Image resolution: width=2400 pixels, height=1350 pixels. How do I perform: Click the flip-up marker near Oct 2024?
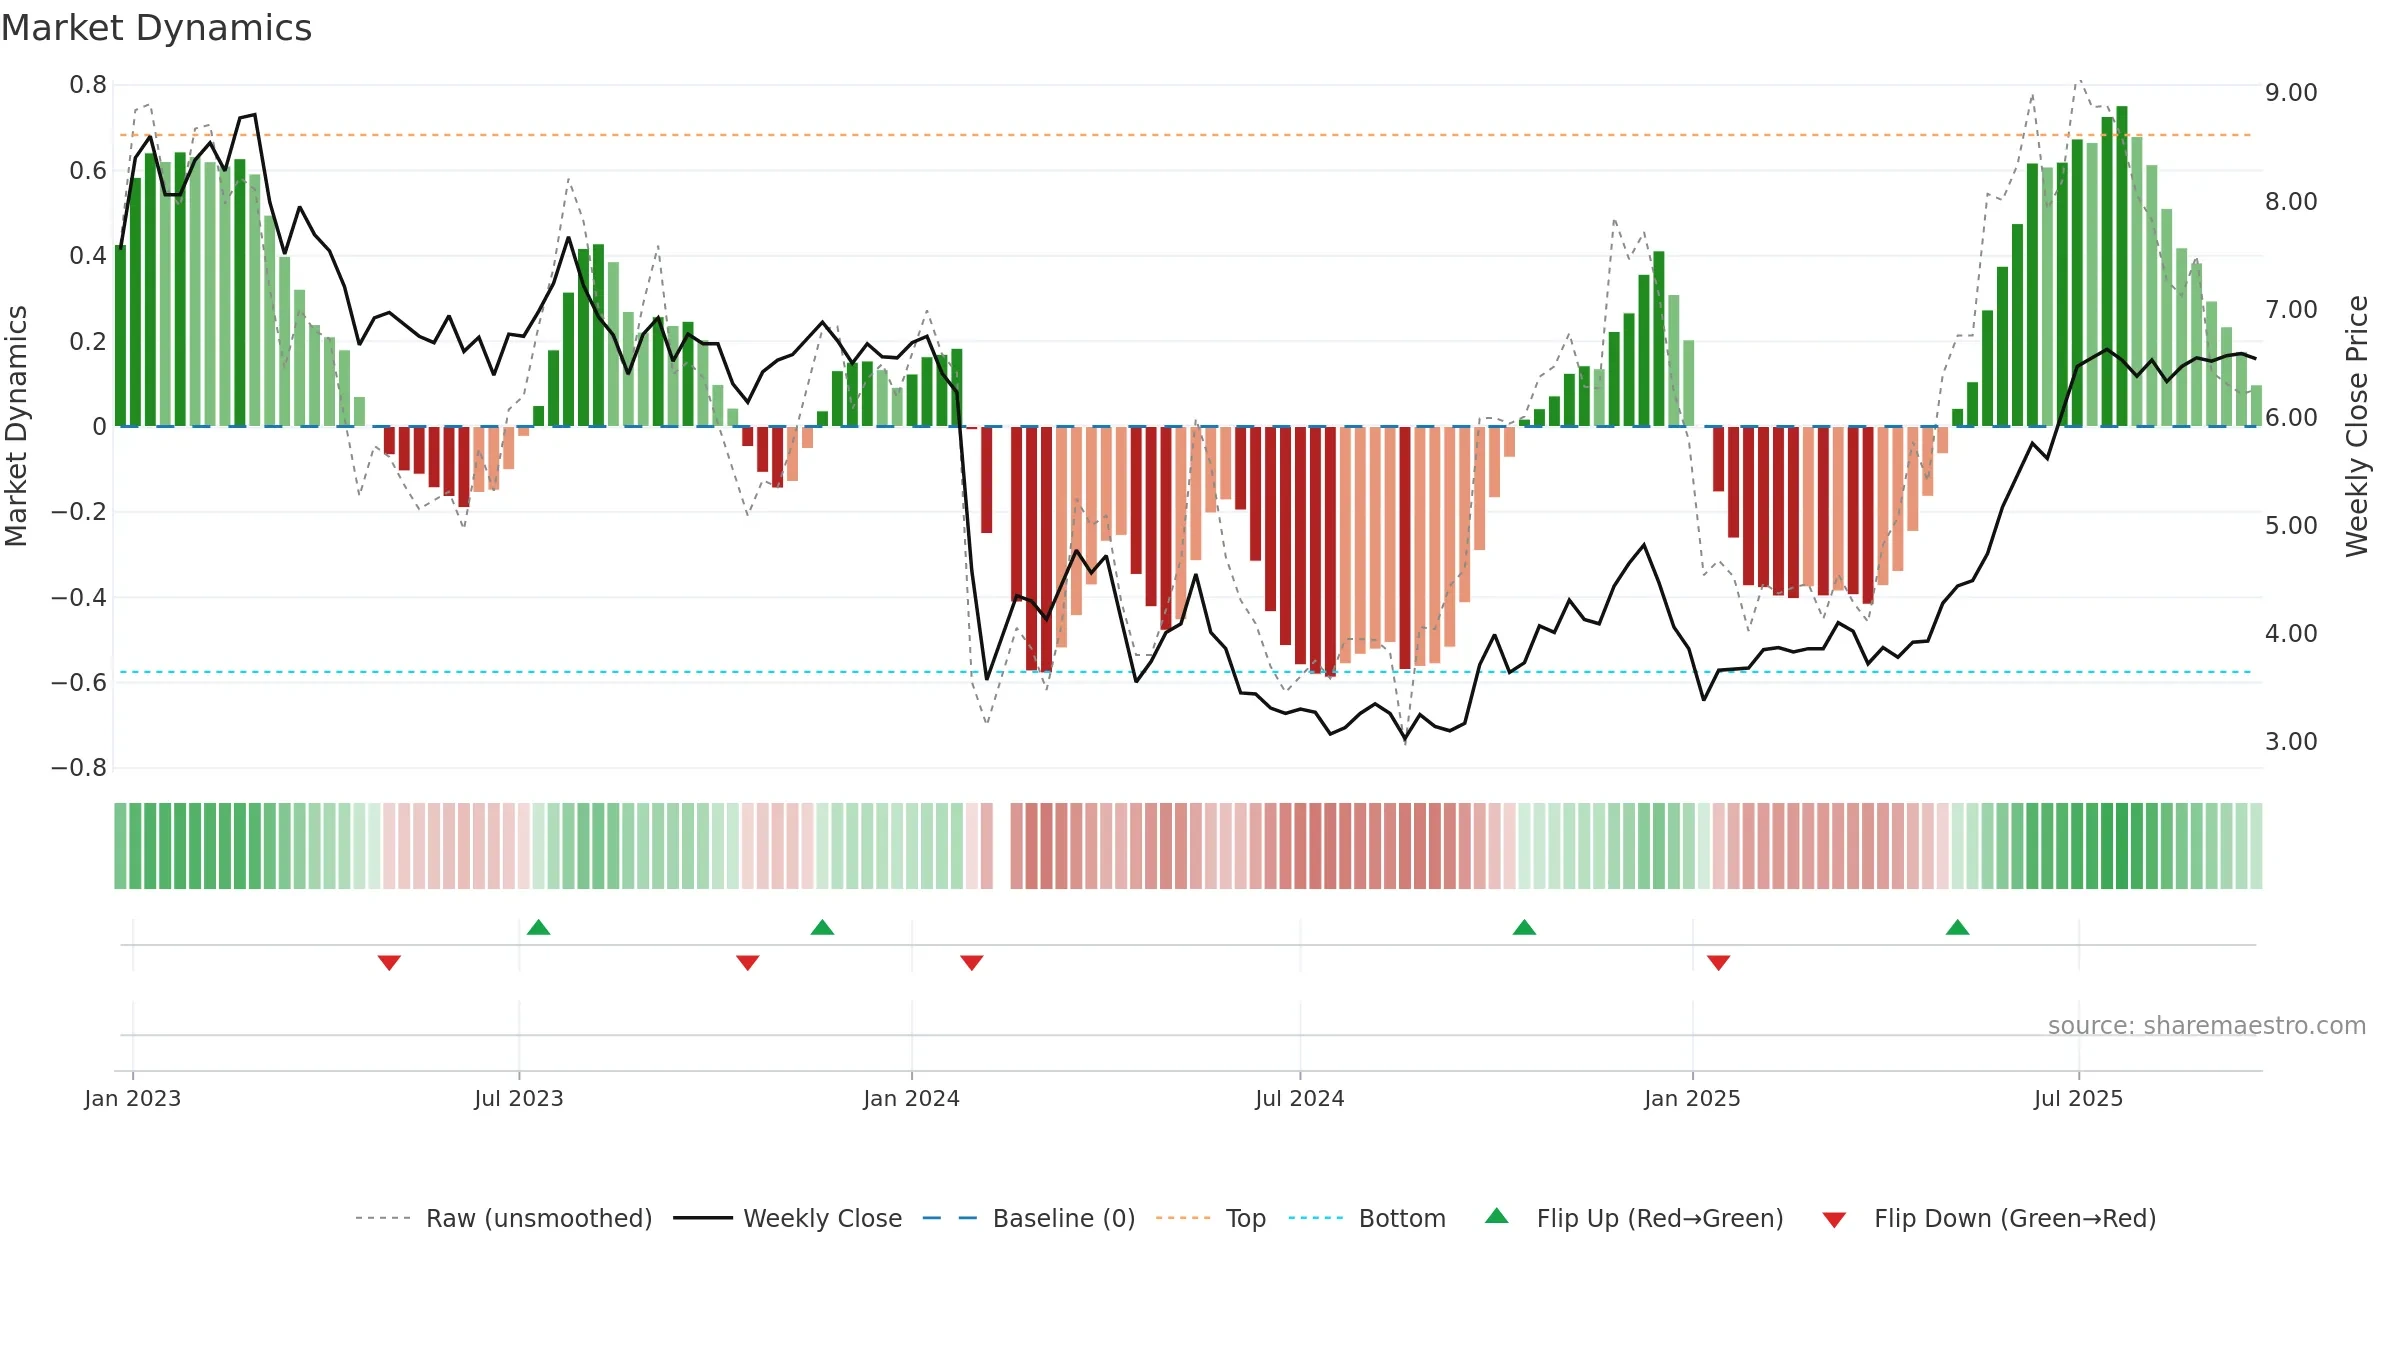click(x=1524, y=927)
